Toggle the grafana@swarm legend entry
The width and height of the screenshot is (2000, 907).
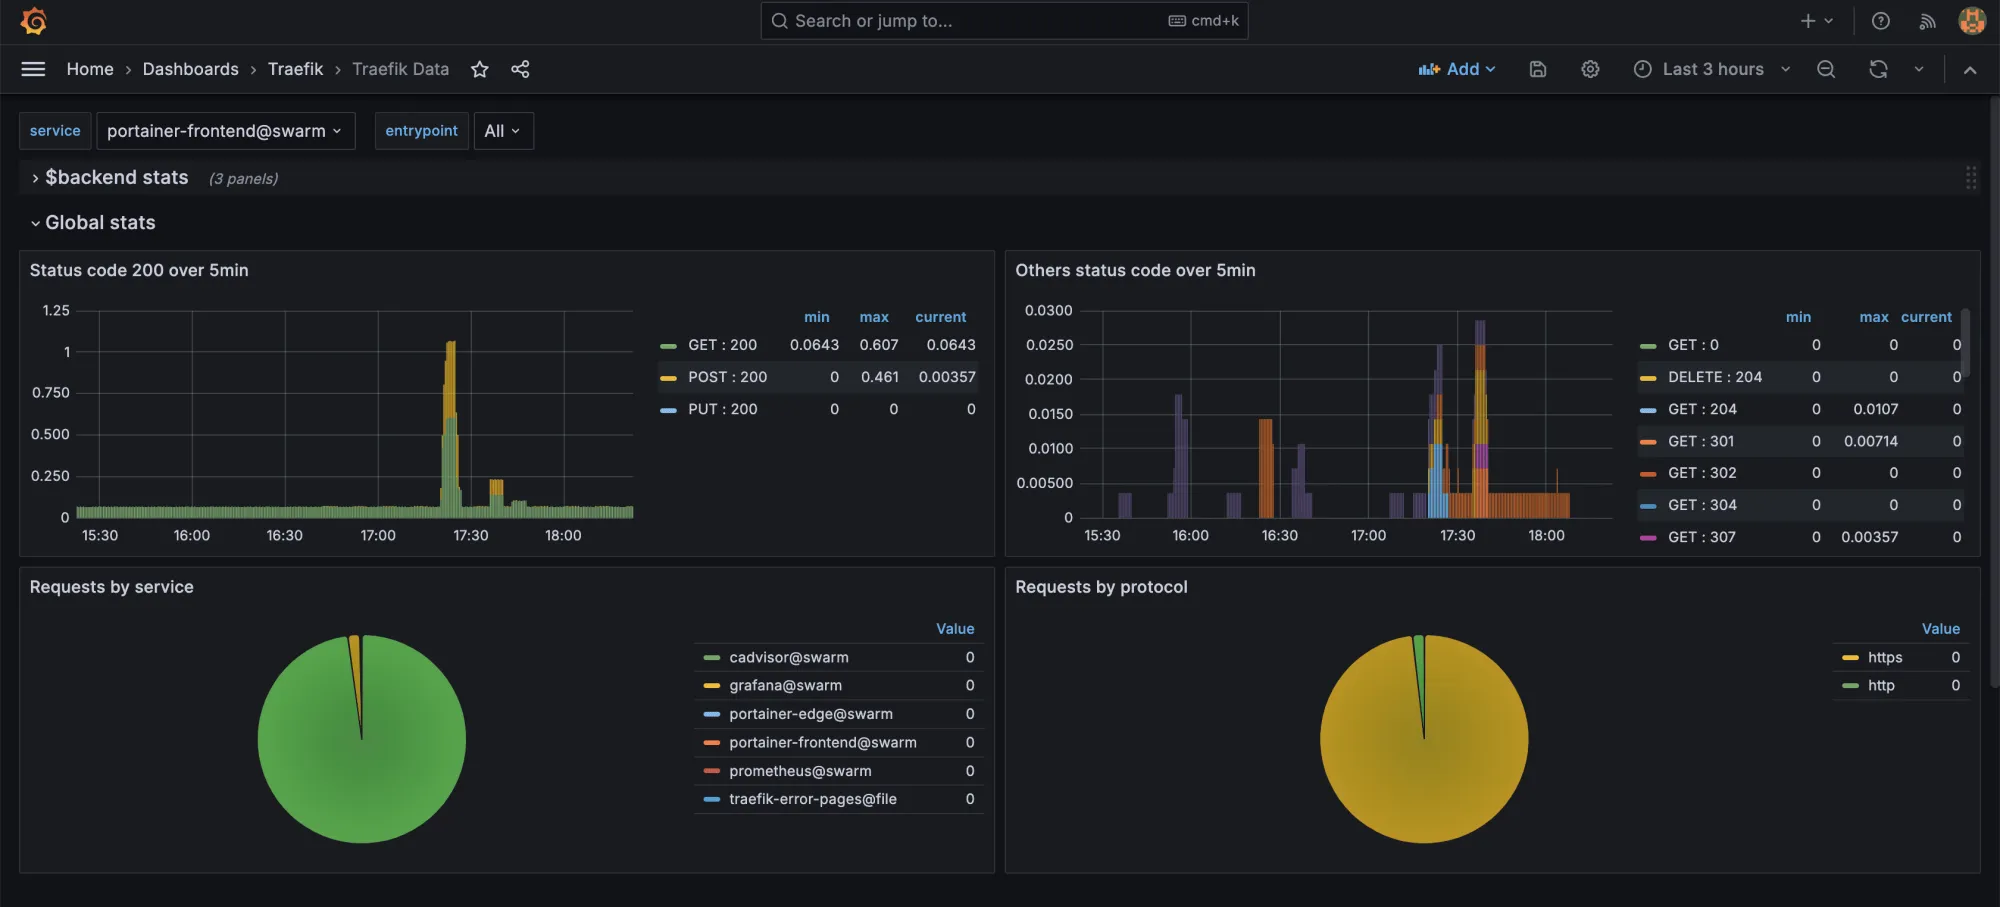pyautogui.click(x=785, y=685)
